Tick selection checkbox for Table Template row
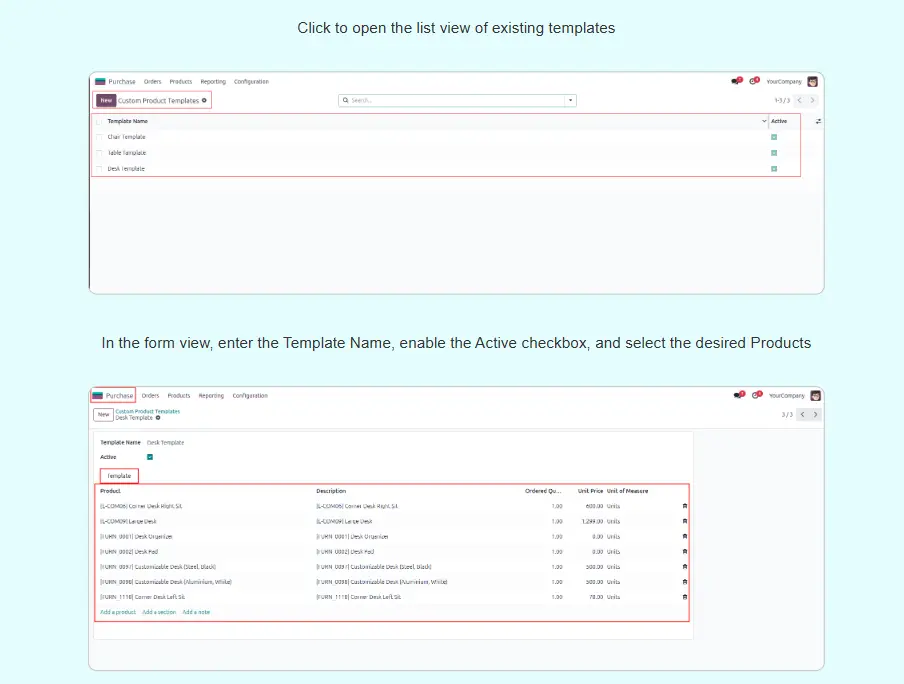Viewport: 904px width, 684px height. 99,153
